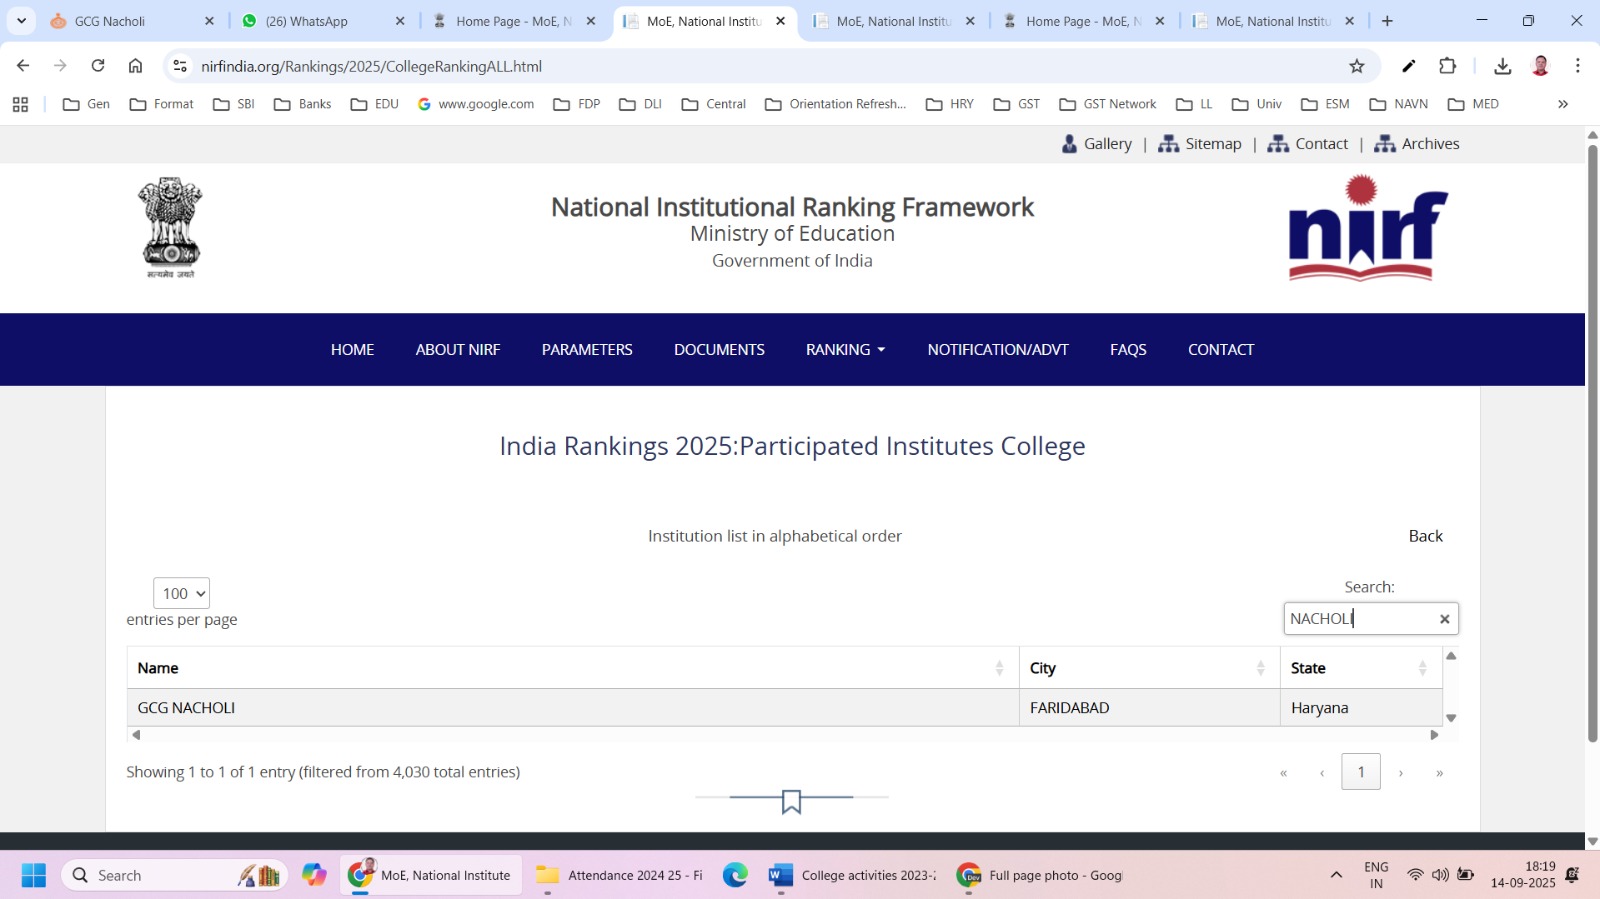1600x899 pixels.
Task: Click the FARIDABAD cell
Action: coord(1149,708)
